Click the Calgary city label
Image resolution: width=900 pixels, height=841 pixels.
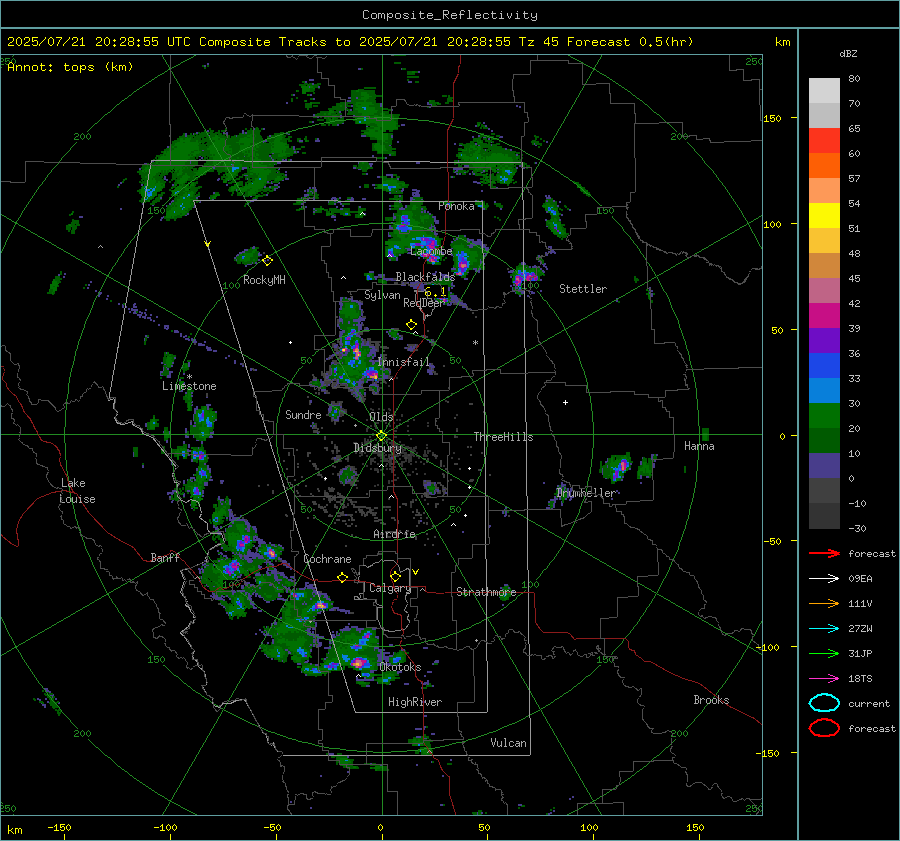coord(390,588)
